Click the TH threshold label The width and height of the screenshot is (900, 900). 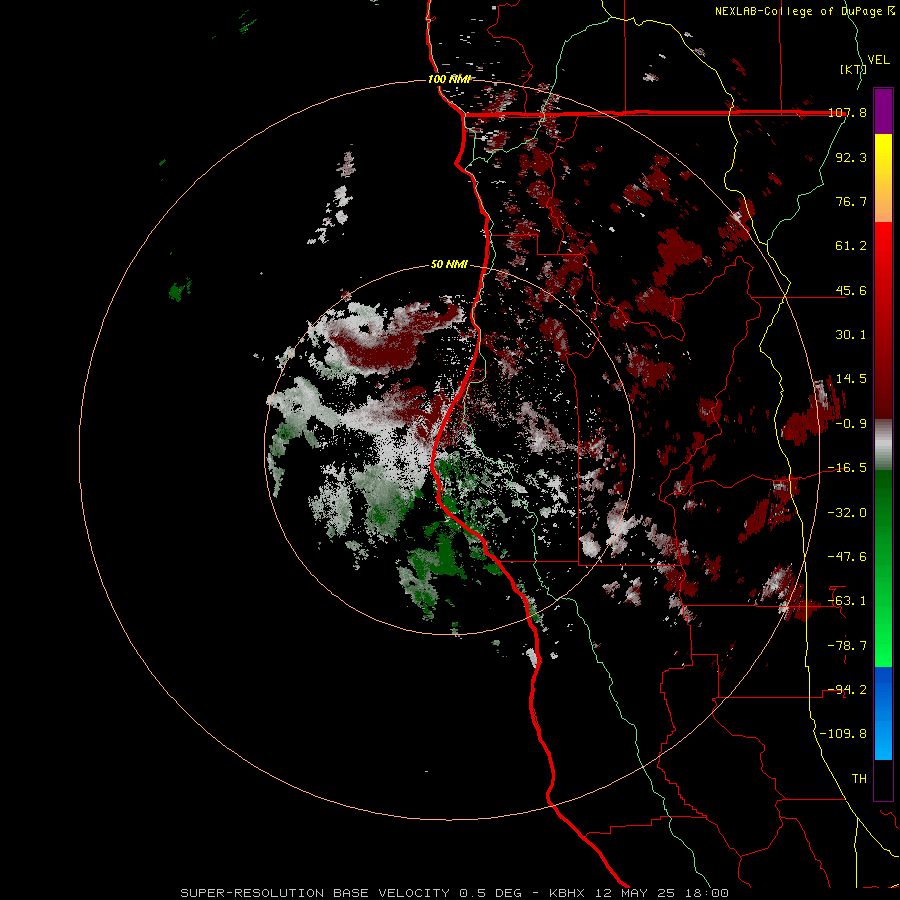coord(859,779)
